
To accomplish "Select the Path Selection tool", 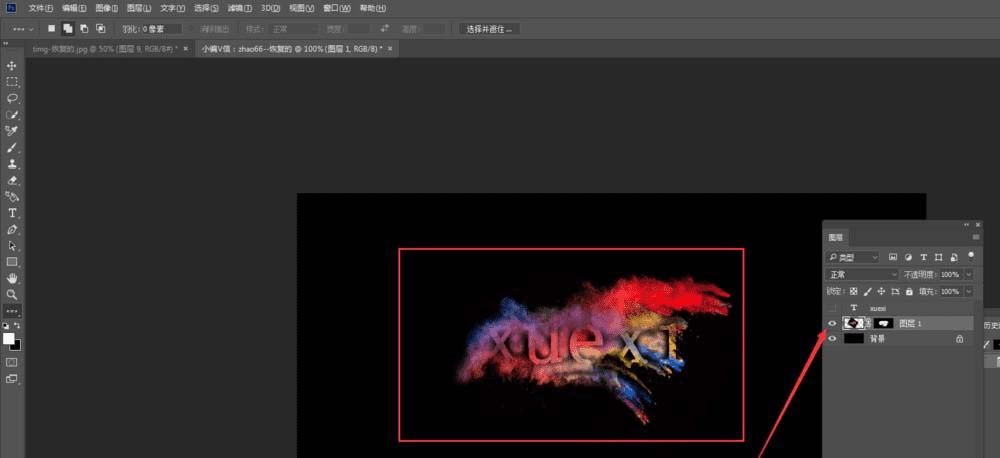I will coord(12,246).
